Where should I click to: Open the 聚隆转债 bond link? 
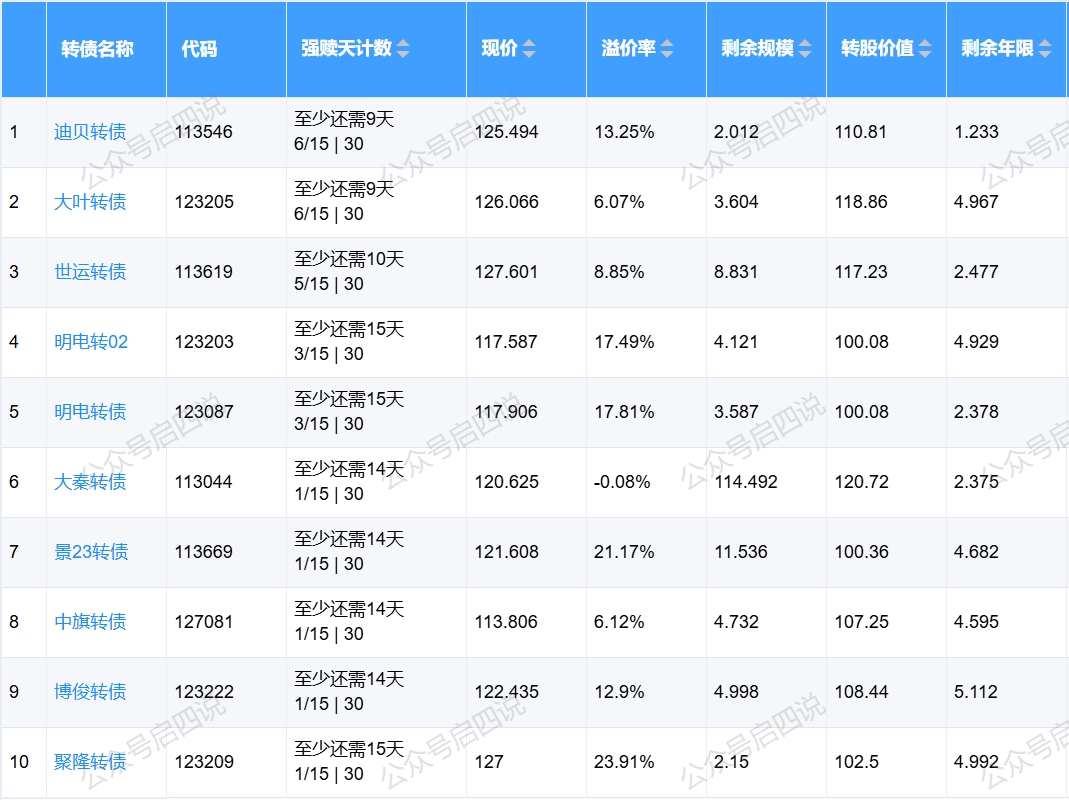click(x=90, y=762)
